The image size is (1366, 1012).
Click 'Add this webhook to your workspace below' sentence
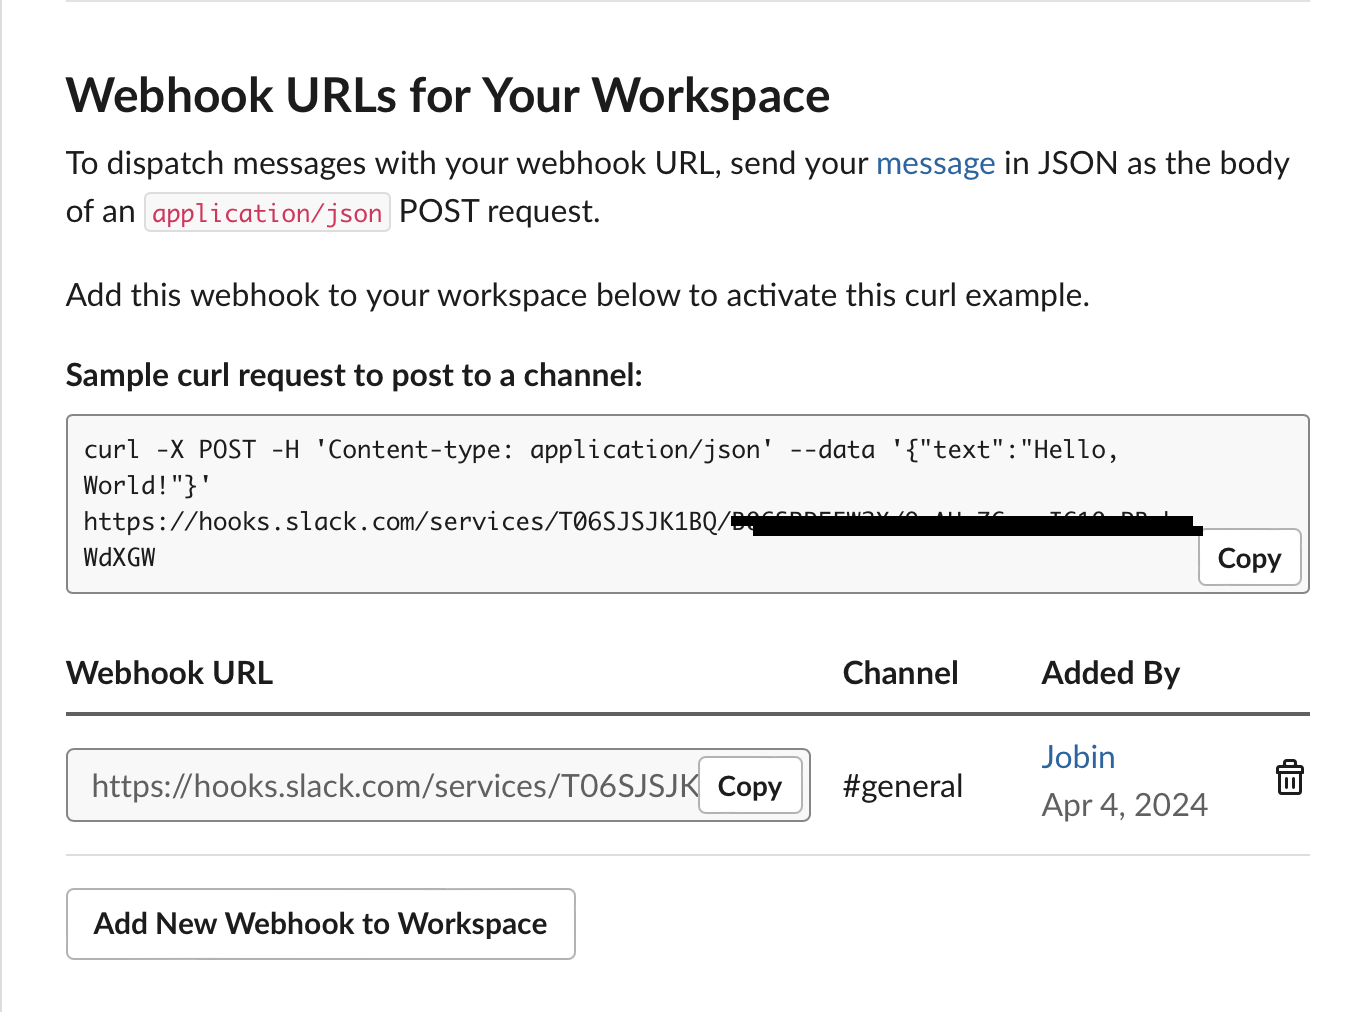click(x=577, y=295)
